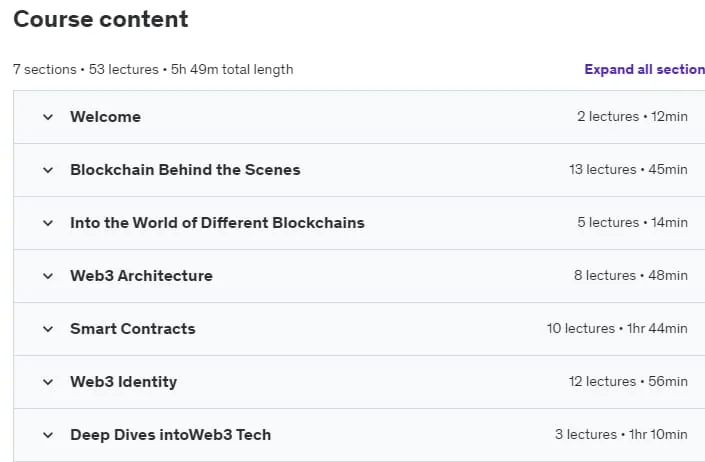This screenshot has height=462, width=705.
Task: Expand Into the World of Different Blockchains title
Action: tap(217, 223)
